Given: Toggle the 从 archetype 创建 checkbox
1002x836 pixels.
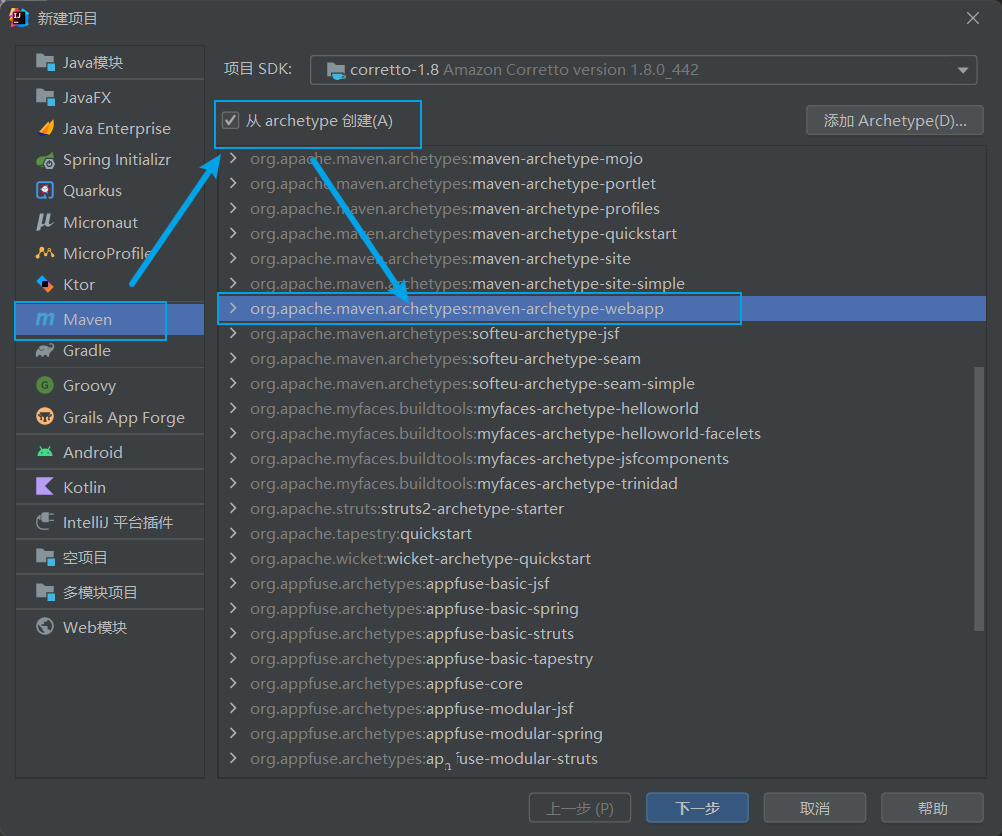Looking at the screenshot, I should click(230, 120).
